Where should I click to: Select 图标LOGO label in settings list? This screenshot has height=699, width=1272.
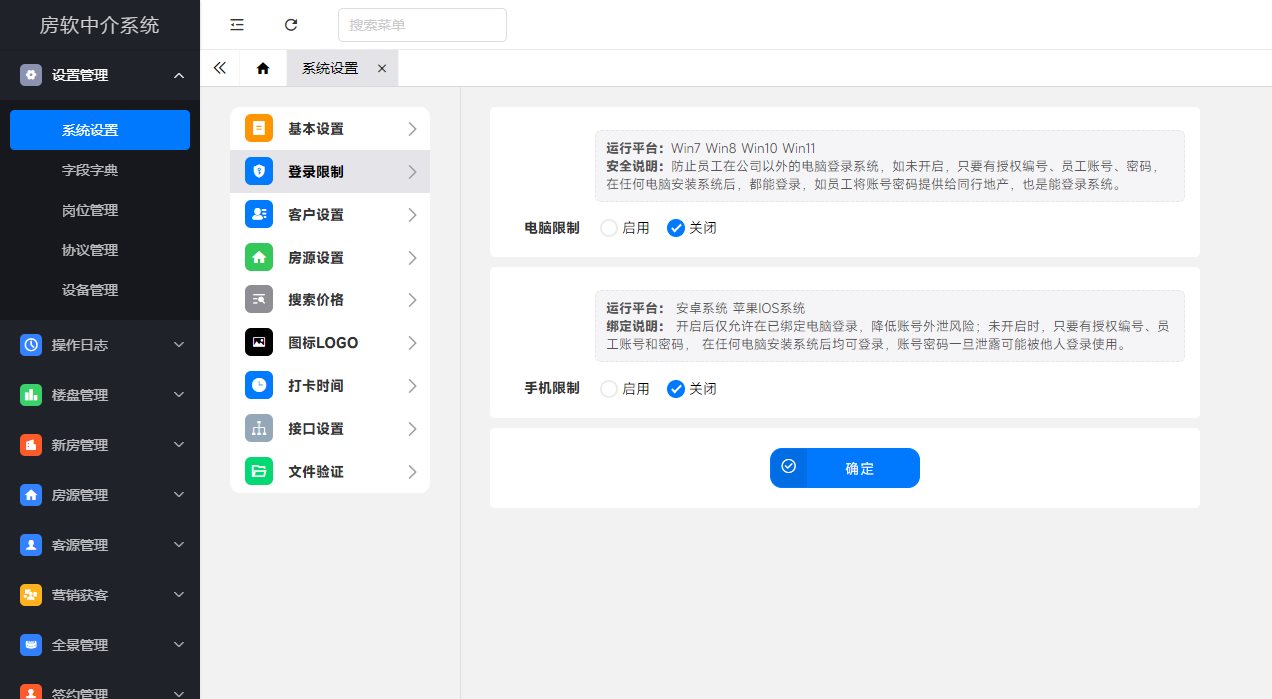(323, 343)
